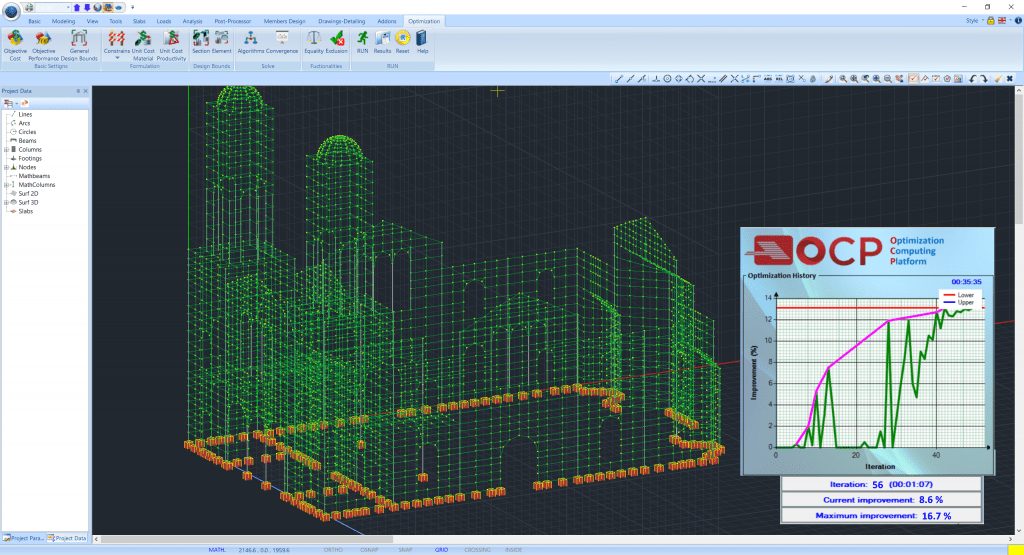Open Unit Cost Material formulation

point(143,39)
